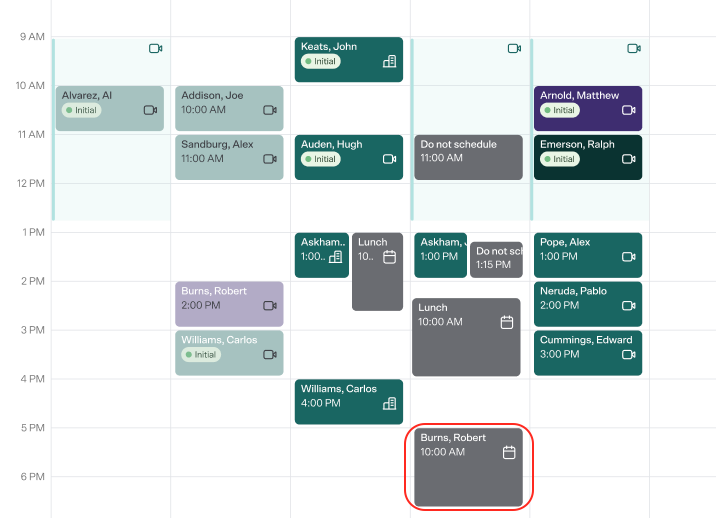Open the Burns, Robert 10:00 AM block
The height and width of the screenshot is (518, 716).
tap(469, 467)
